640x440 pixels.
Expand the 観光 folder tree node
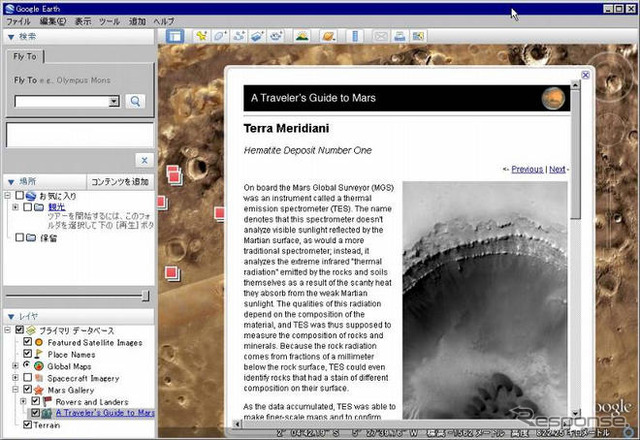(x=15, y=207)
